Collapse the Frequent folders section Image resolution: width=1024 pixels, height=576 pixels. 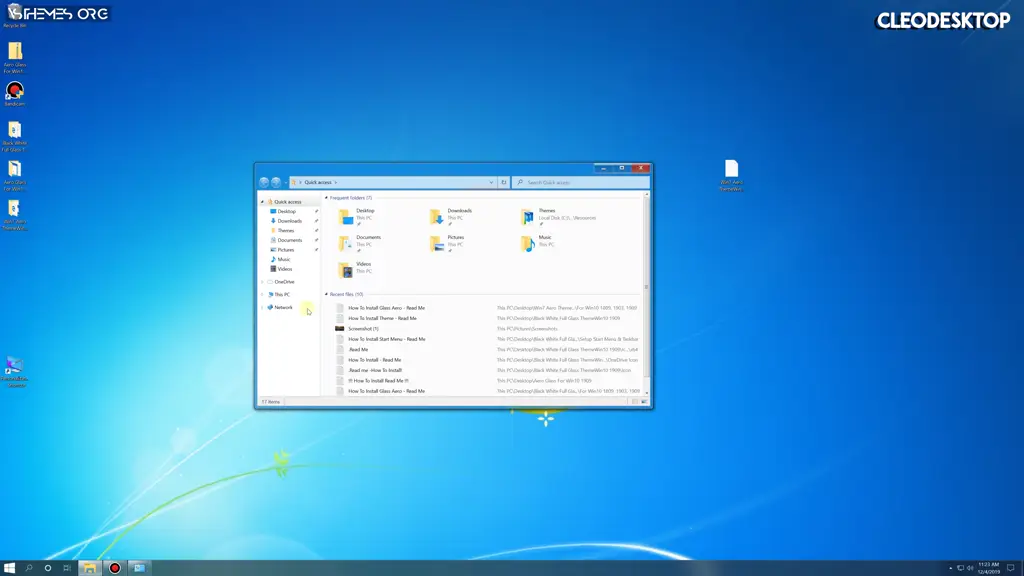tap(328, 198)
